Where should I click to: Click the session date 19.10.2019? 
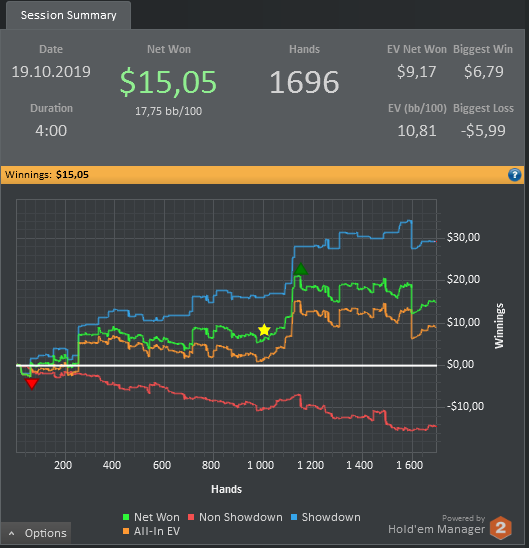click(51, 72)
